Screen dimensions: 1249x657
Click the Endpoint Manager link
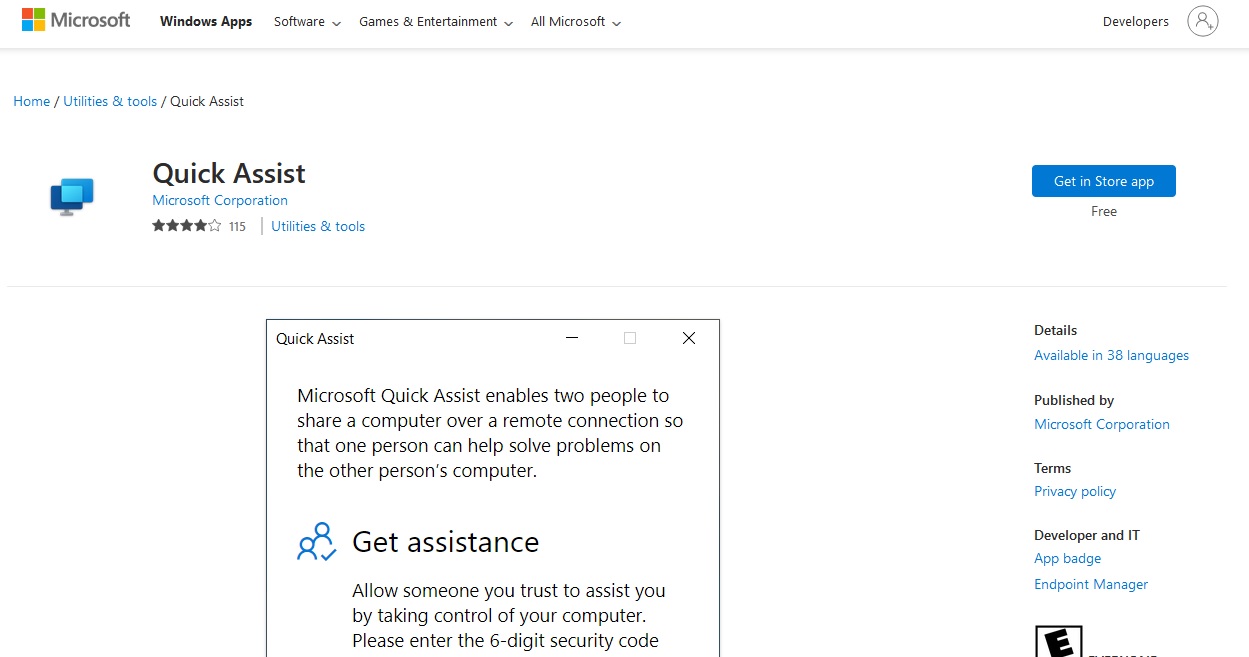click(x=1090, y=584)
